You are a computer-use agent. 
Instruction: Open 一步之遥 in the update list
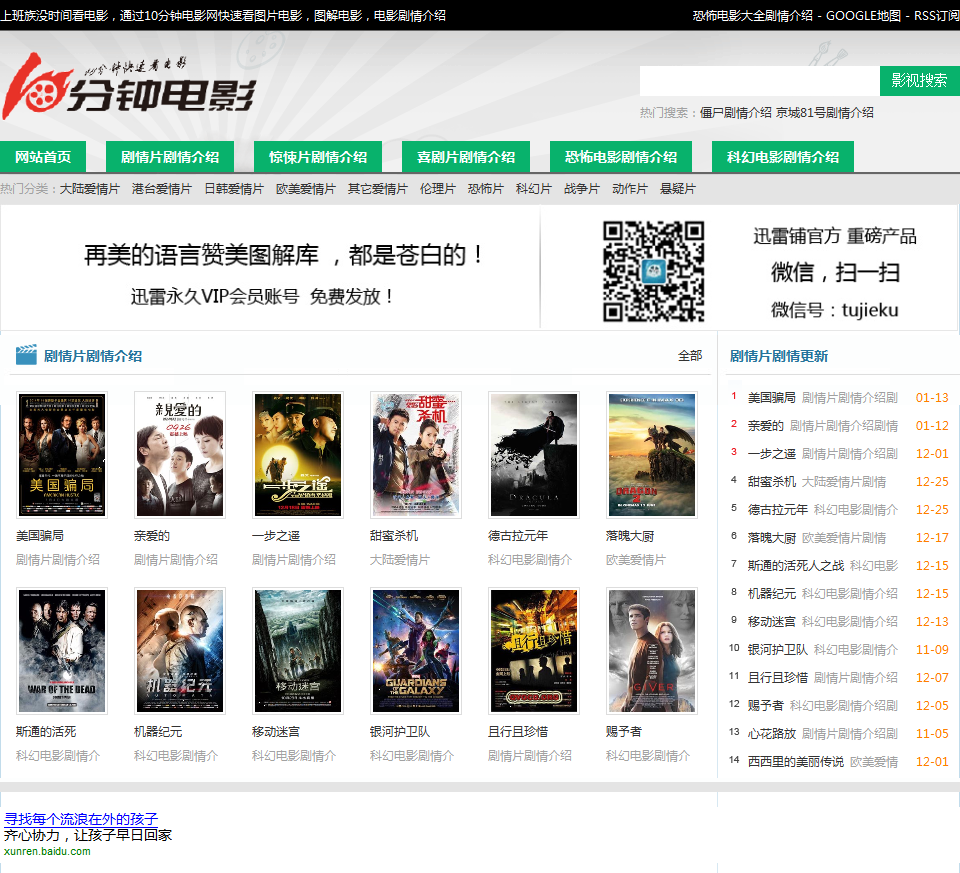(x=771, y=454)
